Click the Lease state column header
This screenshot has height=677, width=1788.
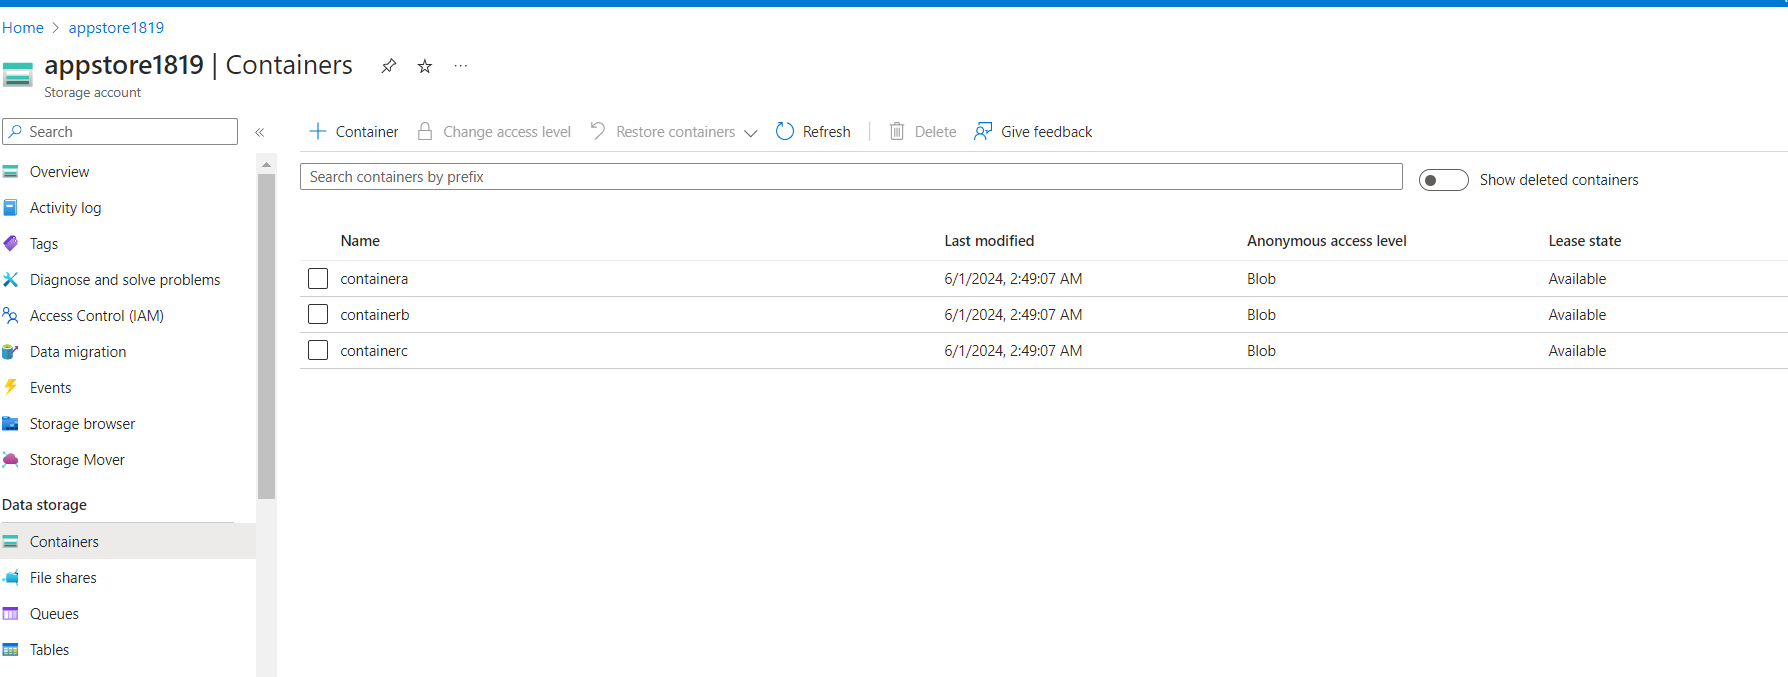1585,241
